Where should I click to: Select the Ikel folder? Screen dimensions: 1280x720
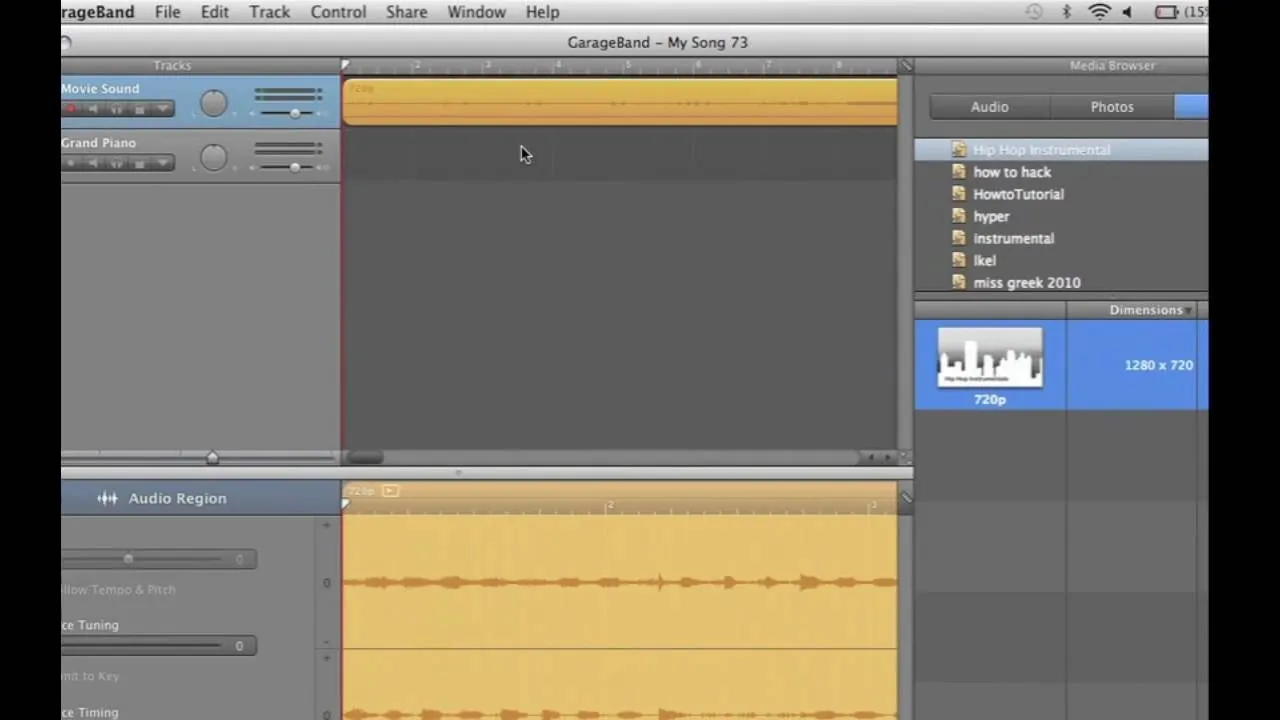[1062, 260]
